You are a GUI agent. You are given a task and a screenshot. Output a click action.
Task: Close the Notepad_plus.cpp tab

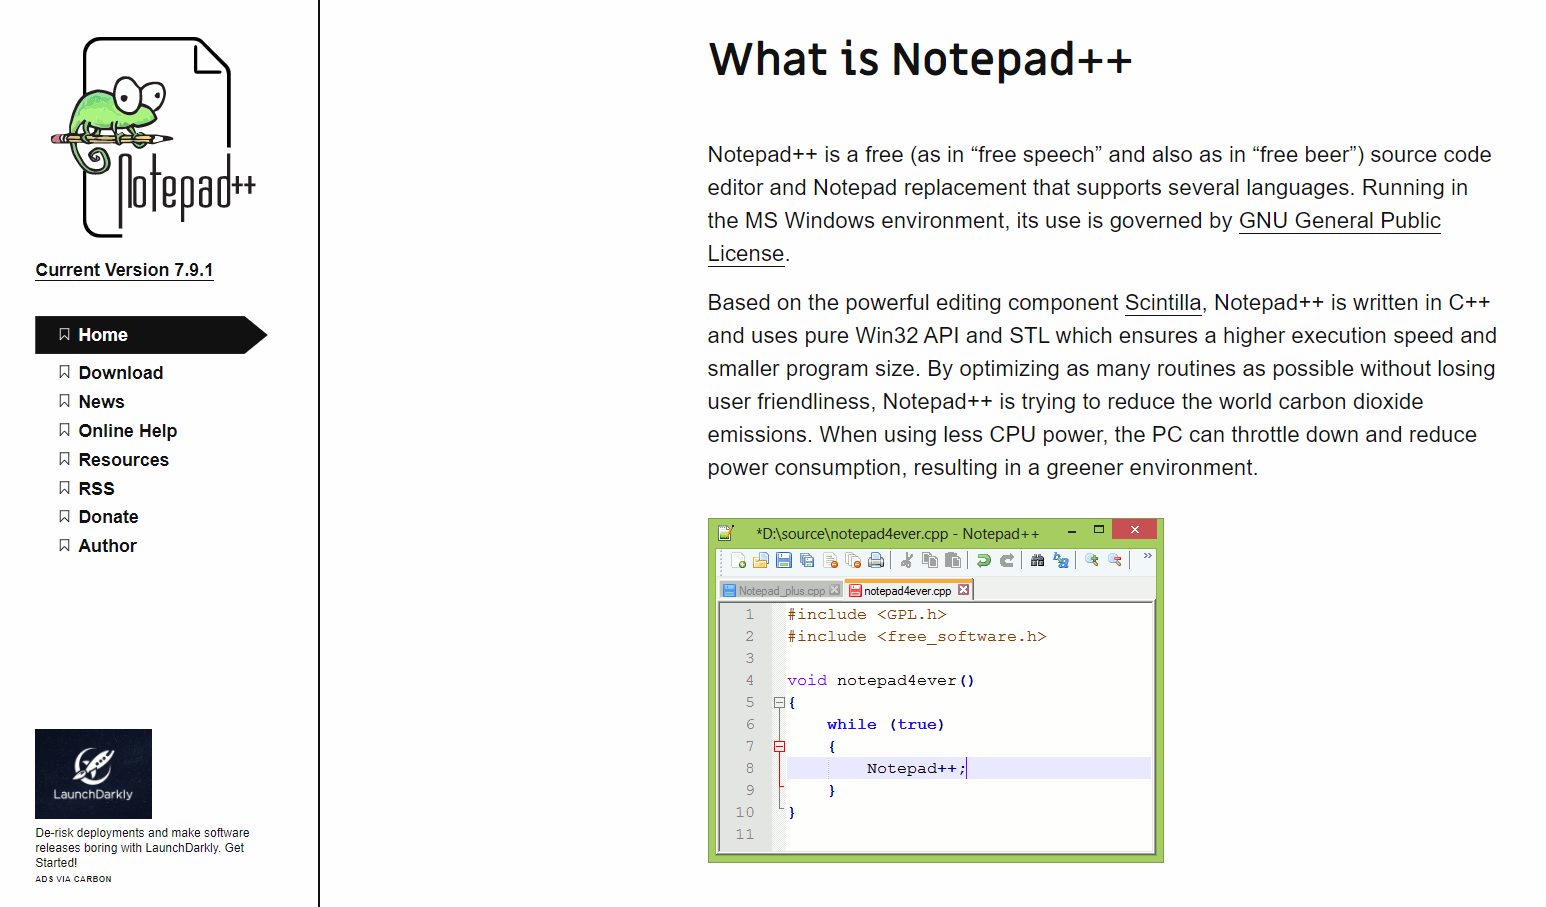click(835, 590)
